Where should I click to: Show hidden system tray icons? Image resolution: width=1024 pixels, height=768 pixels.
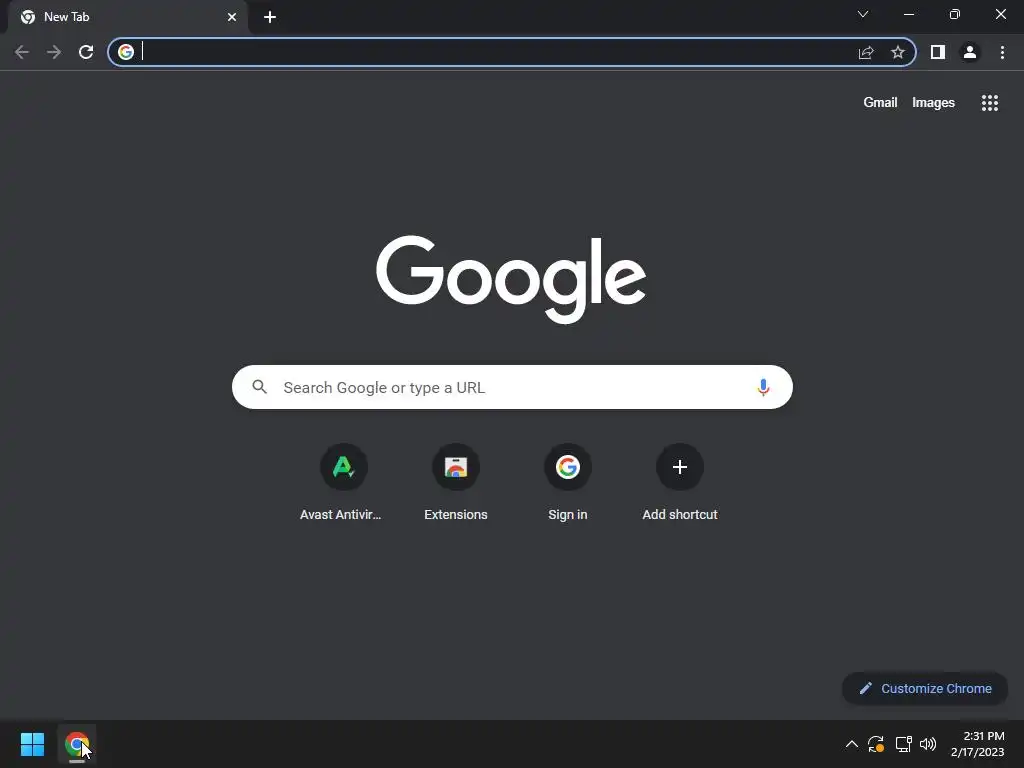point(852,744)
